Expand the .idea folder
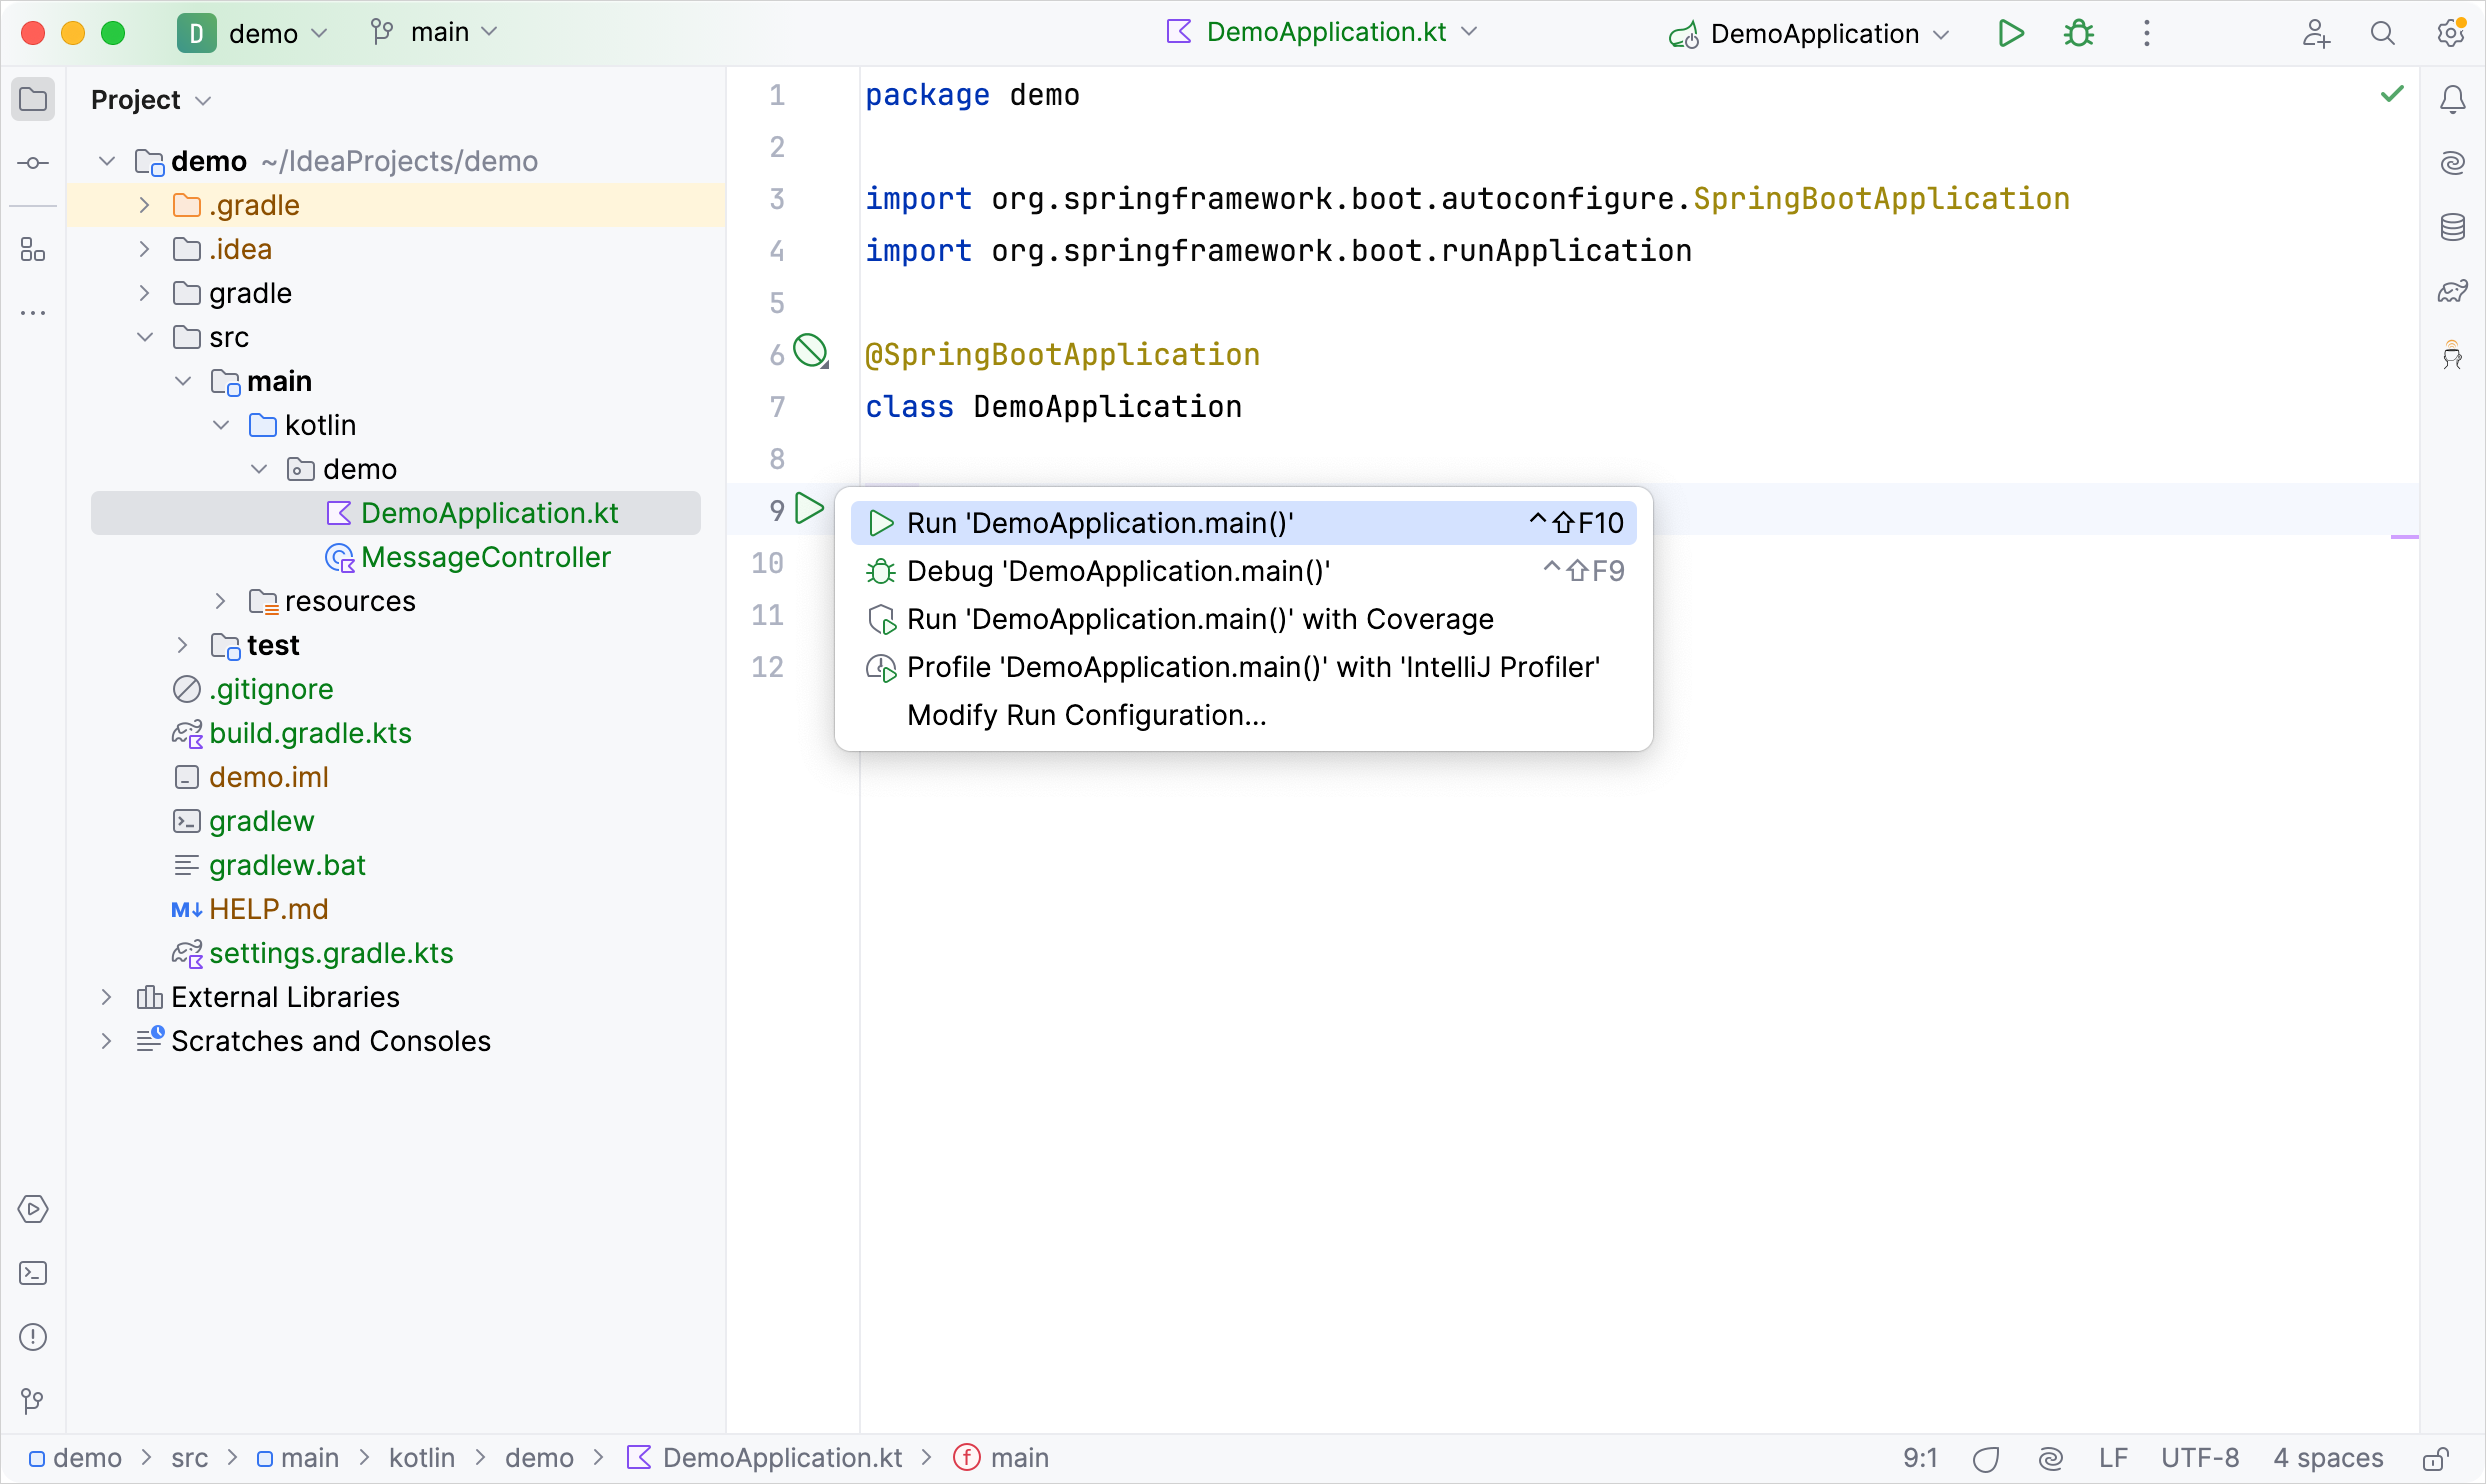The image size is (2486, 1484). click(x=145, y=249)
